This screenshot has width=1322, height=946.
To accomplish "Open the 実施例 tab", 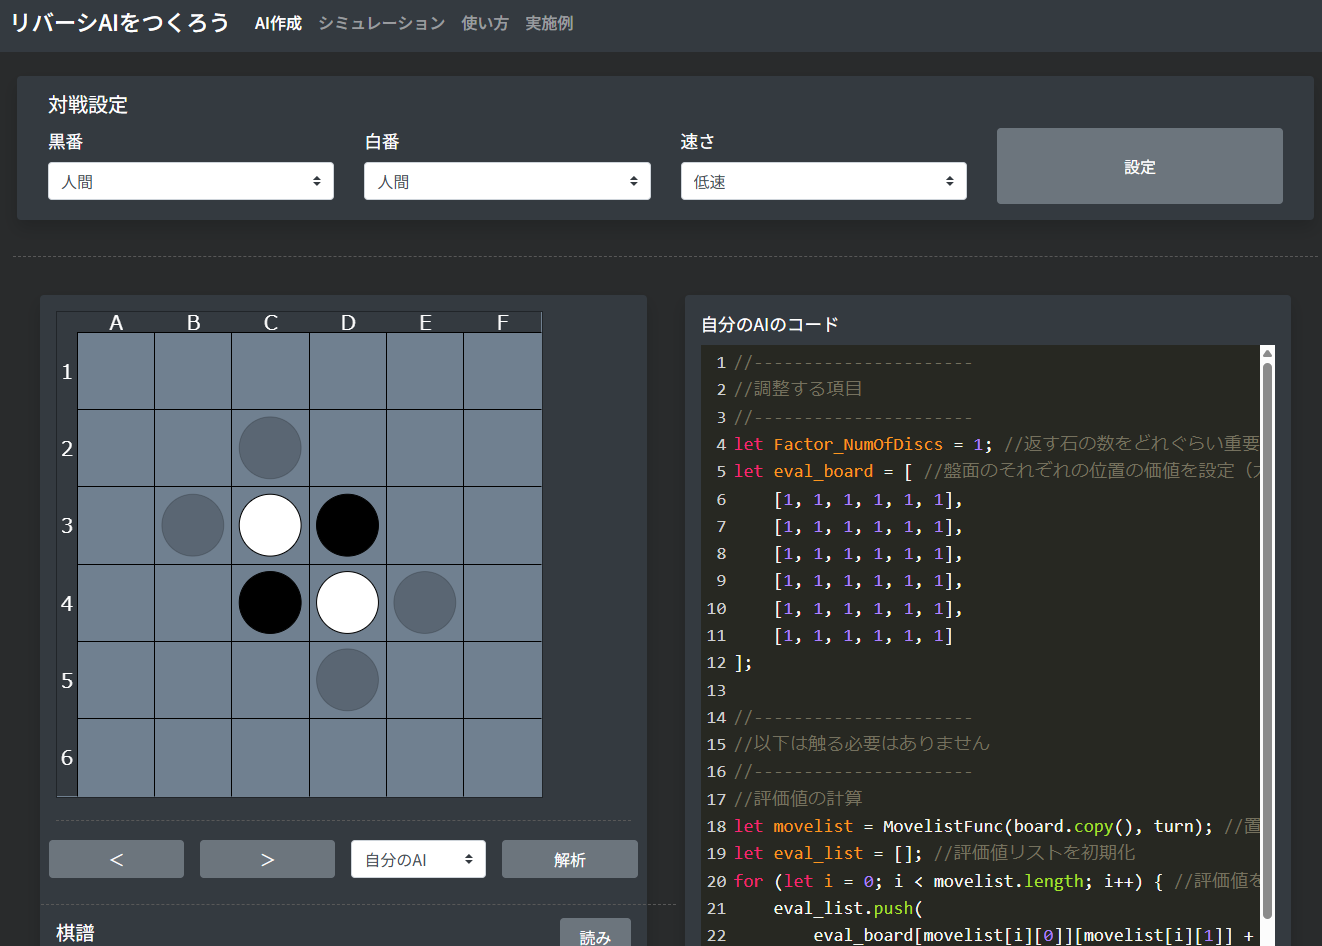I will (549, 23).
